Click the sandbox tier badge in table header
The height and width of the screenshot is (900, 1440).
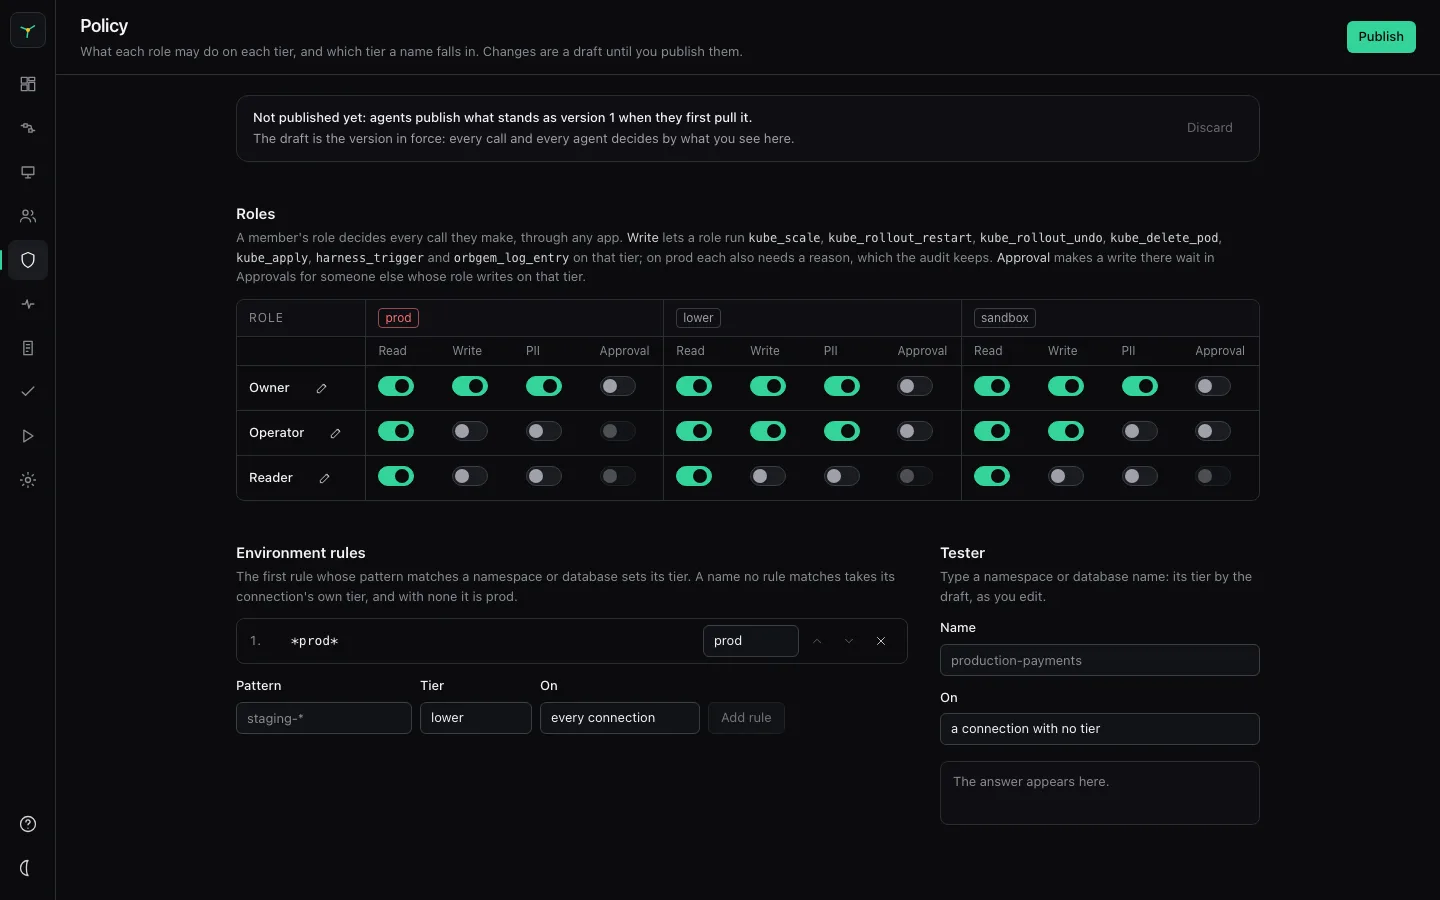(1005, 318)
